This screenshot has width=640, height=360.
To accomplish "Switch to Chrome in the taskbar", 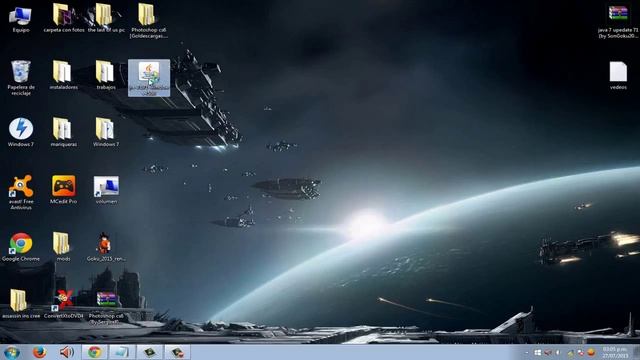I will coord(94,352).
